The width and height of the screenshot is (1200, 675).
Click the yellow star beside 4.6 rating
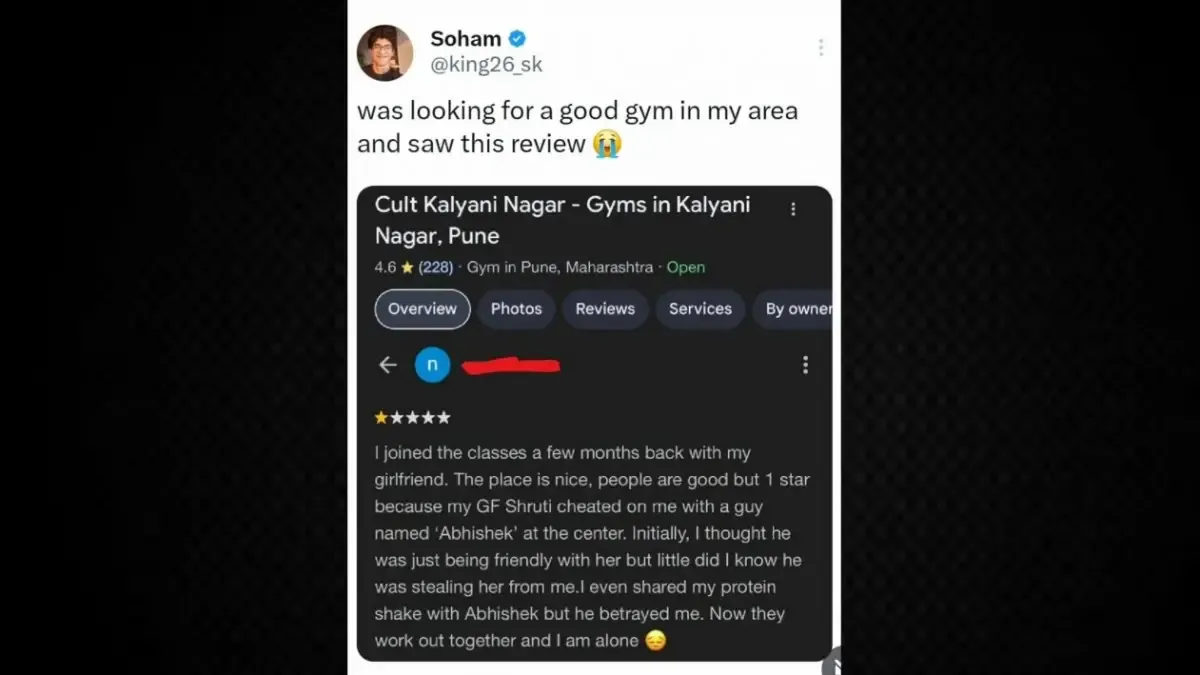[407, 268]
